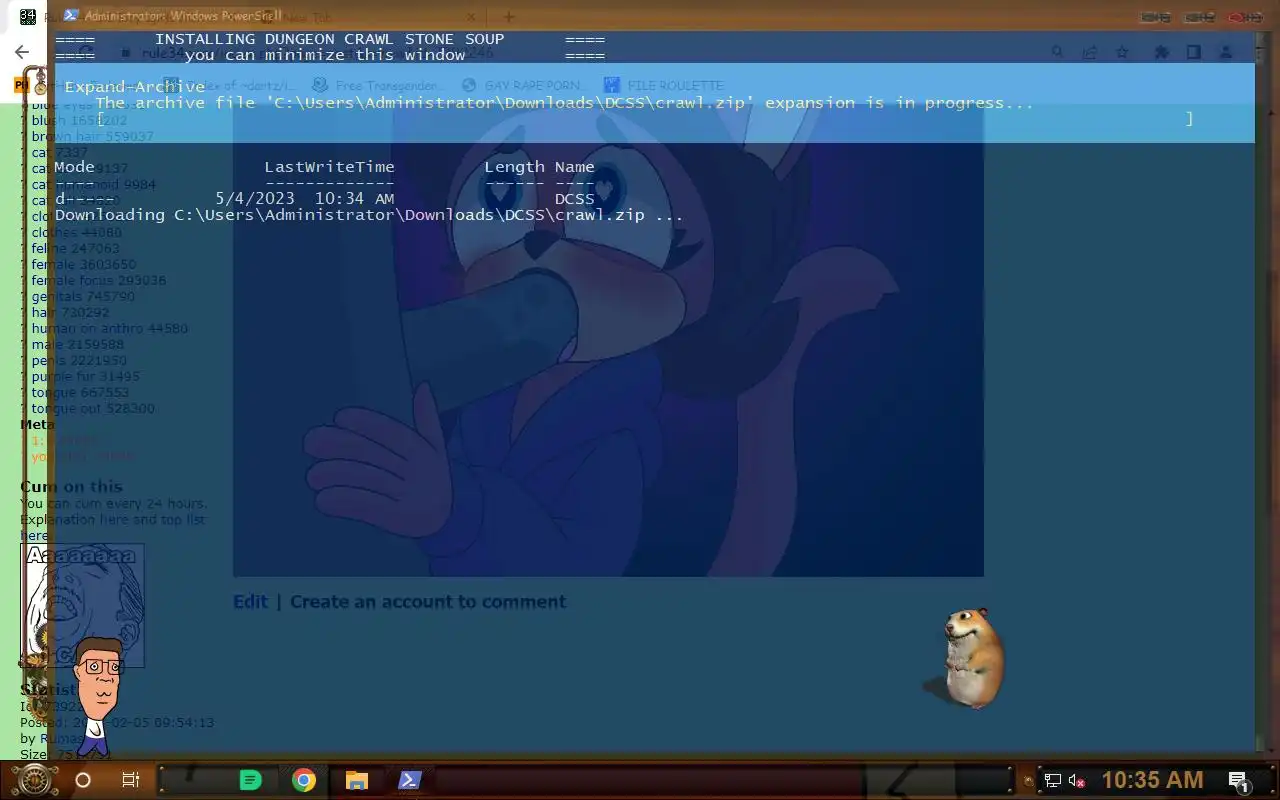Click the bookmark star in Chrome toolbar
Viewport: 1280px width, 800px height.
point(1122,52)
